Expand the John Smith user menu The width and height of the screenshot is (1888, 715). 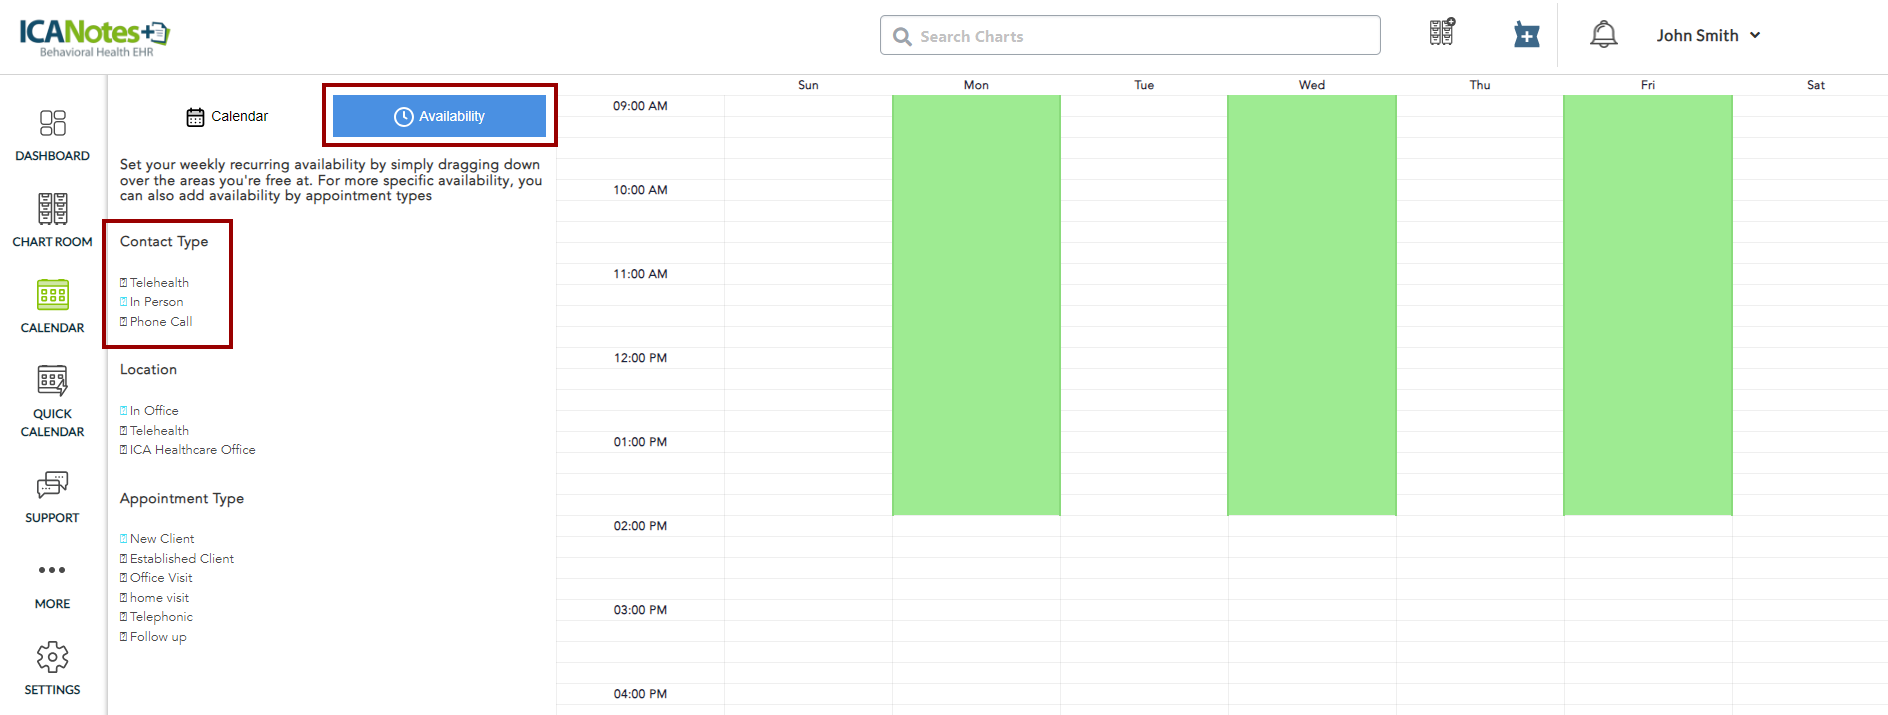tap(1707, 35)
